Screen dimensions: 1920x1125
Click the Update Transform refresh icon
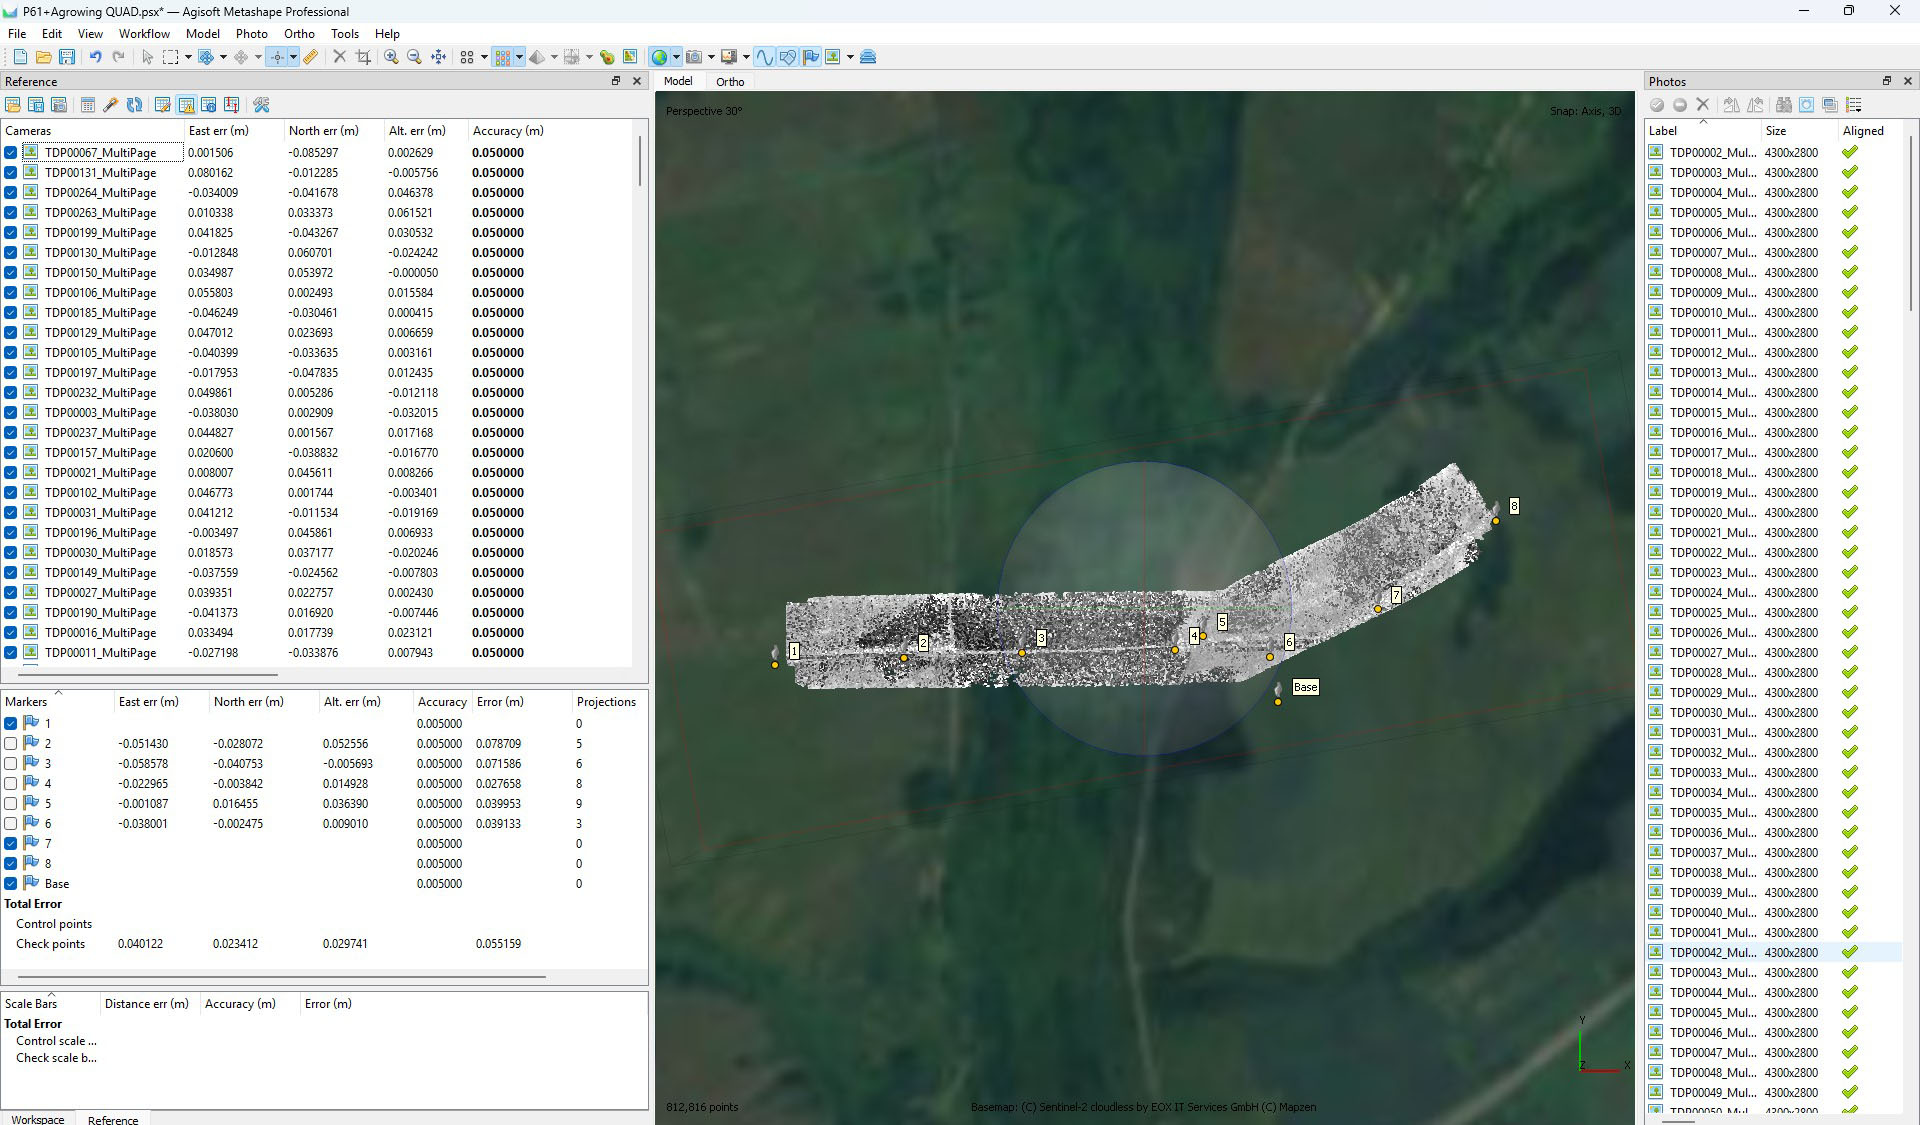(x=134, y=105)
